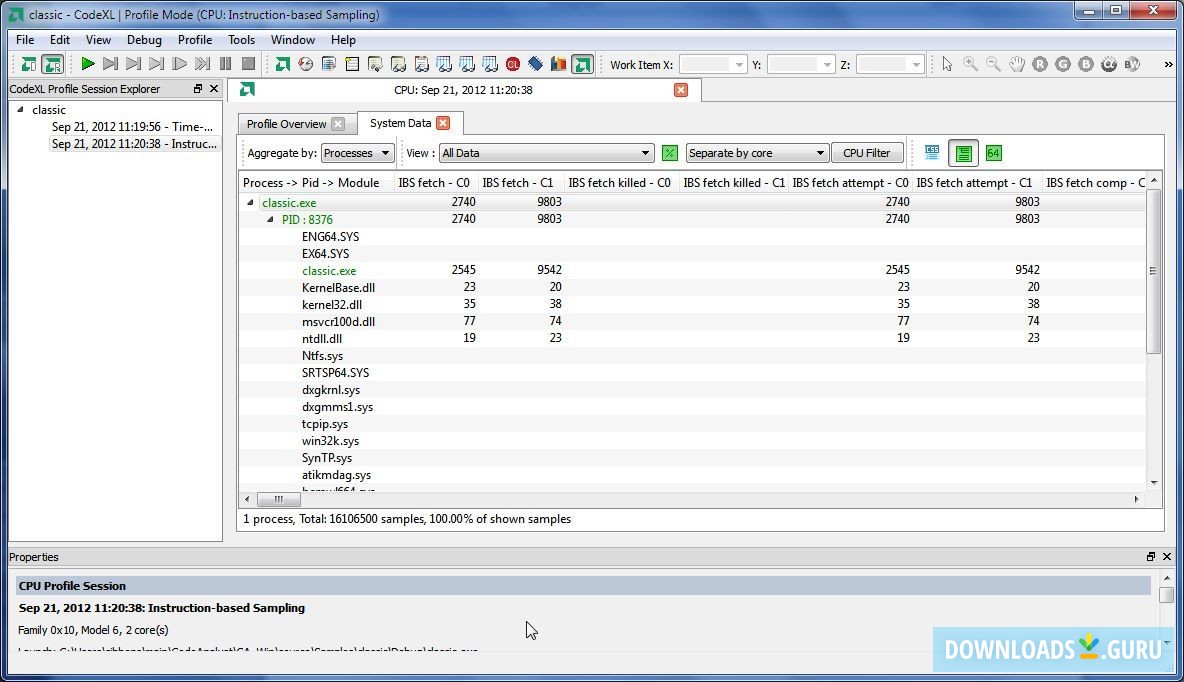Viewport: 1184px width, 682px height.
Task: Open the View All Data dropdown
Action: point(546,153)
